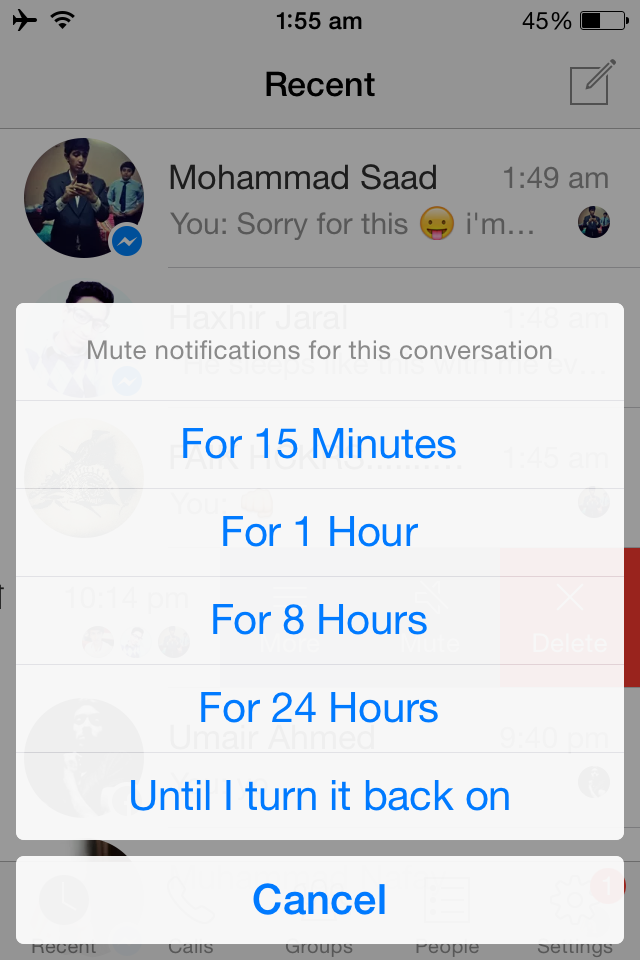Cancel the mute notifications sheet

point(320,900)
